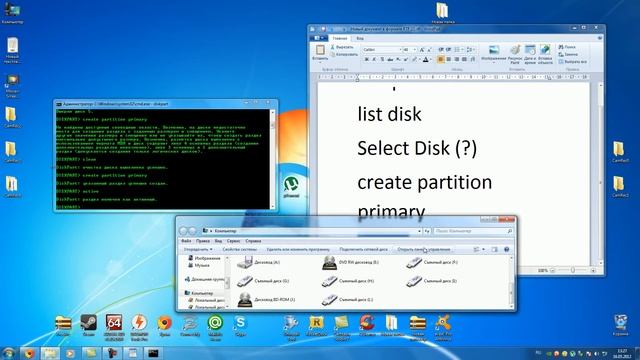Click the vertical scrollbar in WordPad
This screenshot has height=360, width=640.
(x=600, y=174)
